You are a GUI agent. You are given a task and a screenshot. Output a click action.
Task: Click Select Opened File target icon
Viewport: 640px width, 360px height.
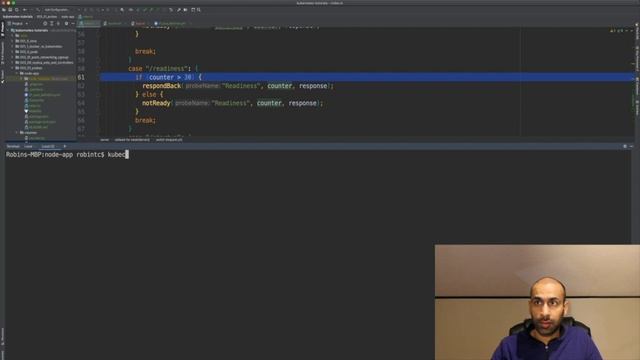(45, 24)
